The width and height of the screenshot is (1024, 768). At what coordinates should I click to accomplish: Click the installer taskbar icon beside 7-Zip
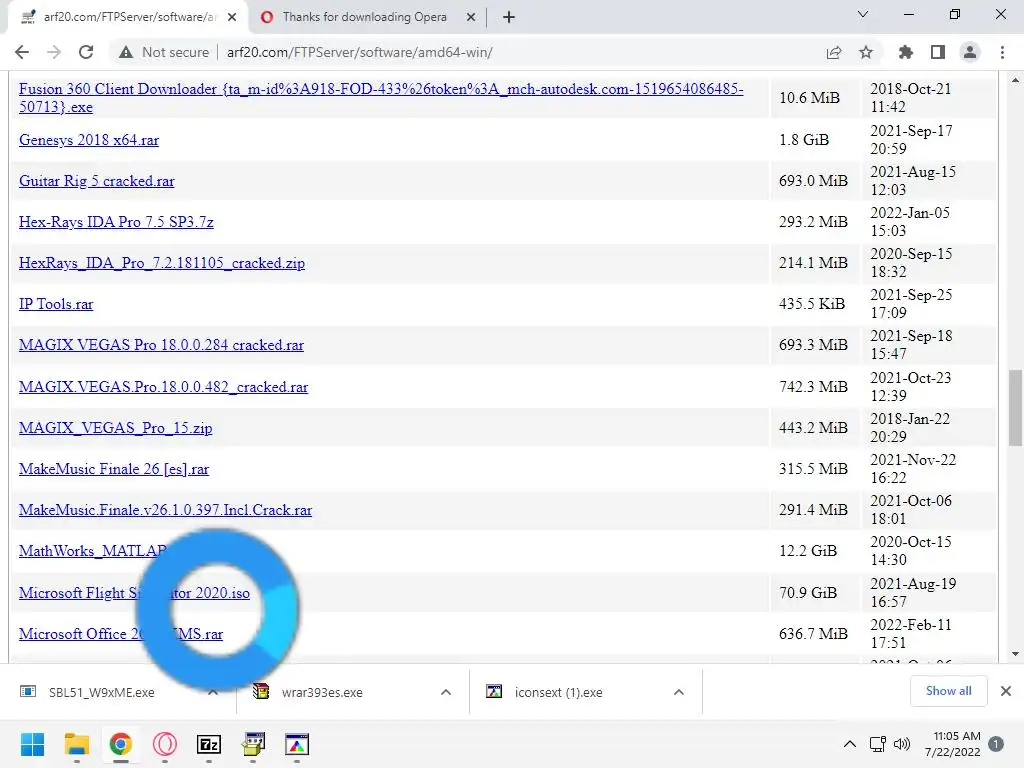click(x=253, y=744)
